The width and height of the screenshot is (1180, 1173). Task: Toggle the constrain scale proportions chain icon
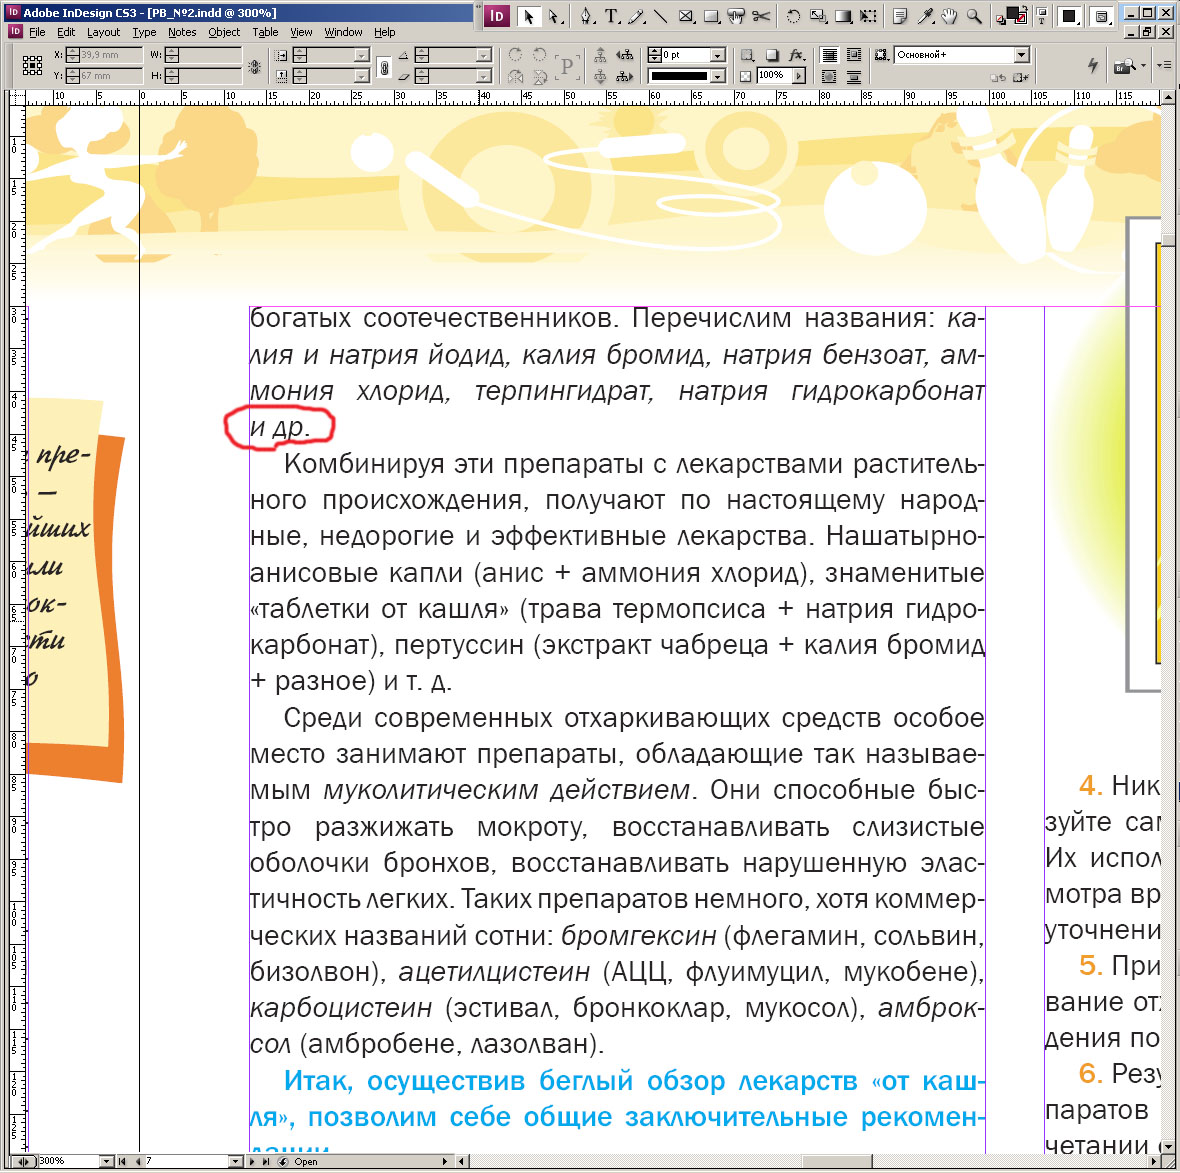[x=384, y=66]
